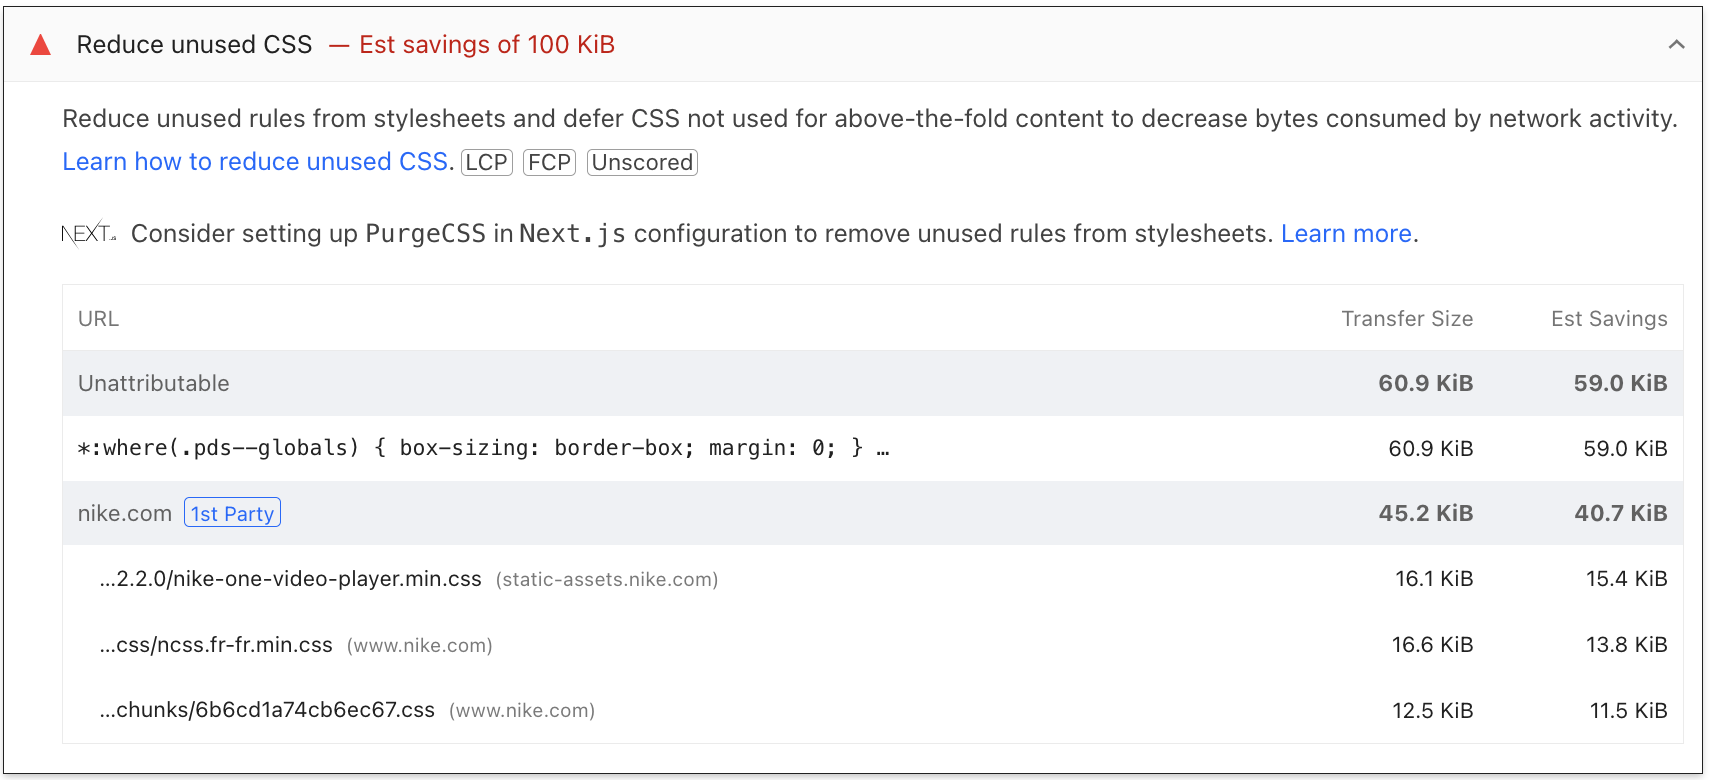Select the LCP metric chip

pyautogui.click(x=487, y=162)
